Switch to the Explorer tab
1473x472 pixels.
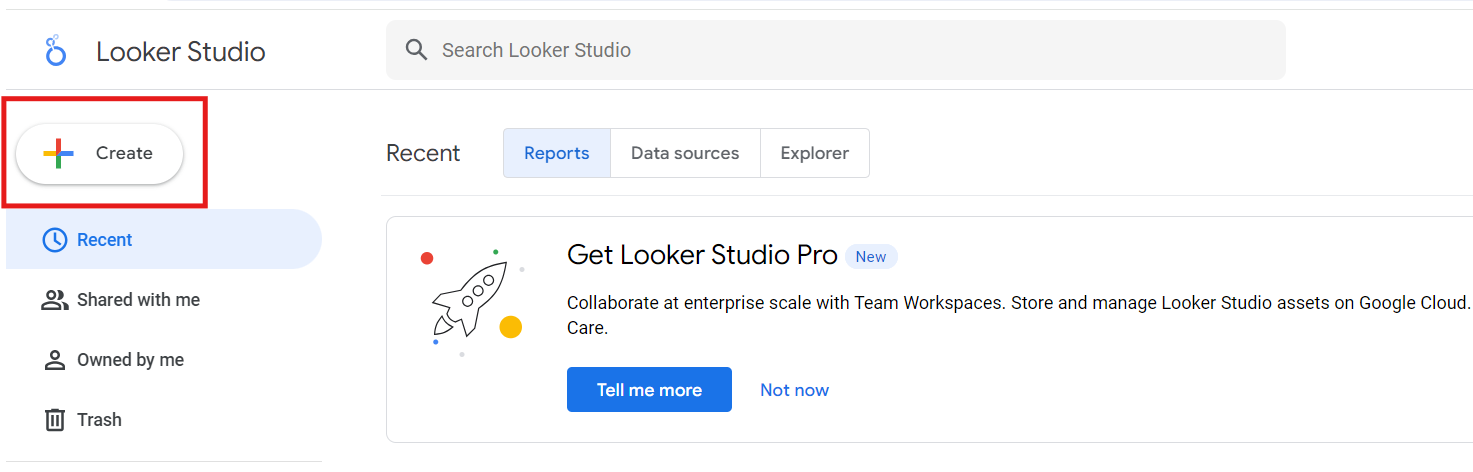point(815,153)
